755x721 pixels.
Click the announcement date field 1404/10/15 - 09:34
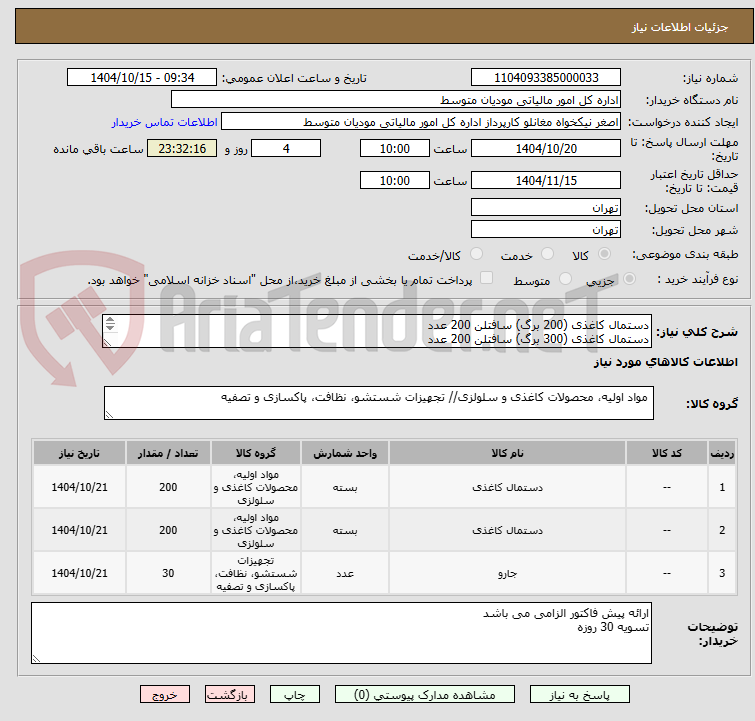(142, 78)
